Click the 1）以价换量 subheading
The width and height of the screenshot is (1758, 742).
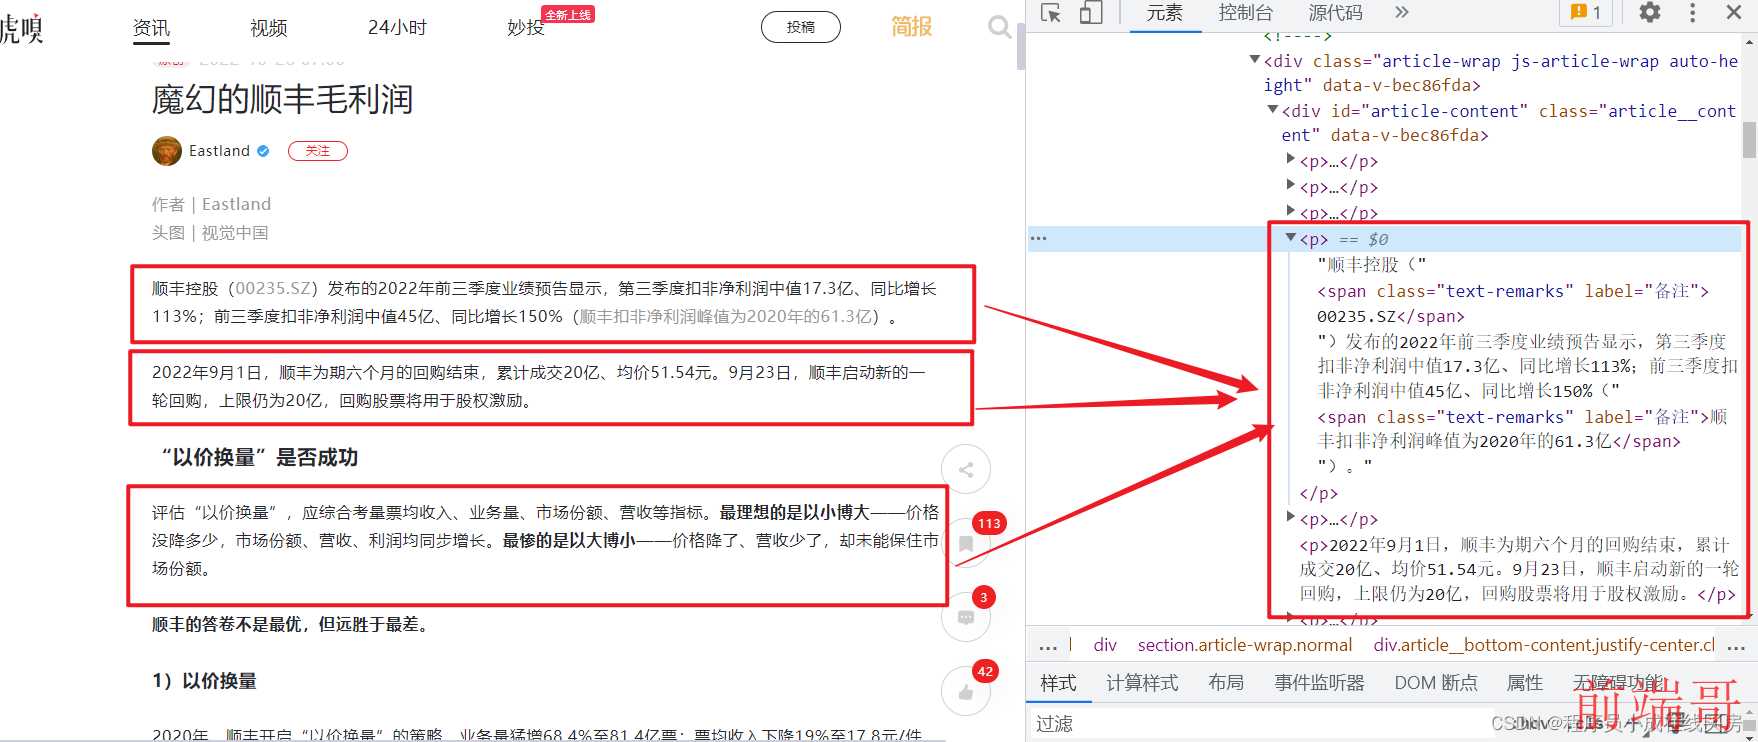204,681
